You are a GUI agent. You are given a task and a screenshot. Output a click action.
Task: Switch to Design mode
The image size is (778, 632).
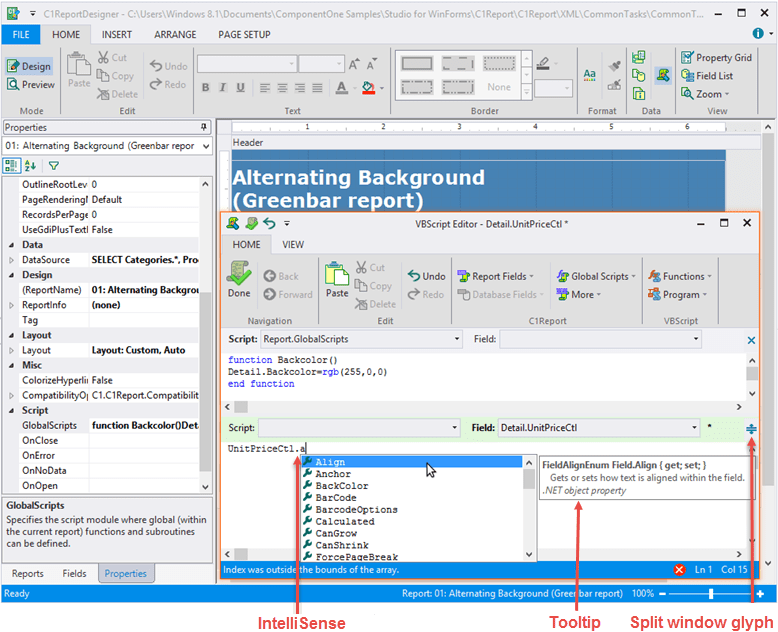pyautogui.click(x=29, y=66)
